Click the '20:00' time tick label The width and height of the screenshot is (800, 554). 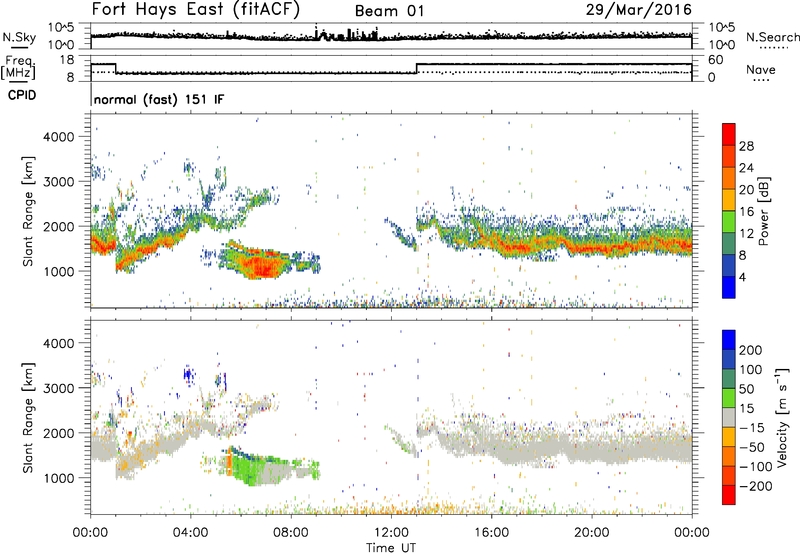pyautogui.click(x=592, y=533)
